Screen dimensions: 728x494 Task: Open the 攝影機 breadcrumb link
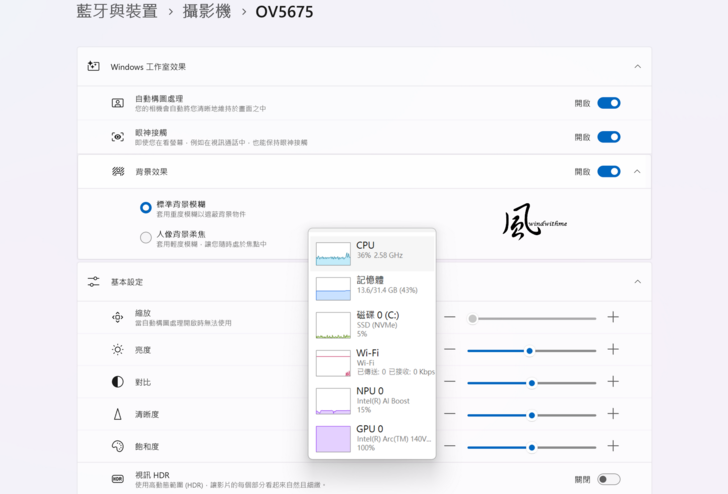click(206, 12)
